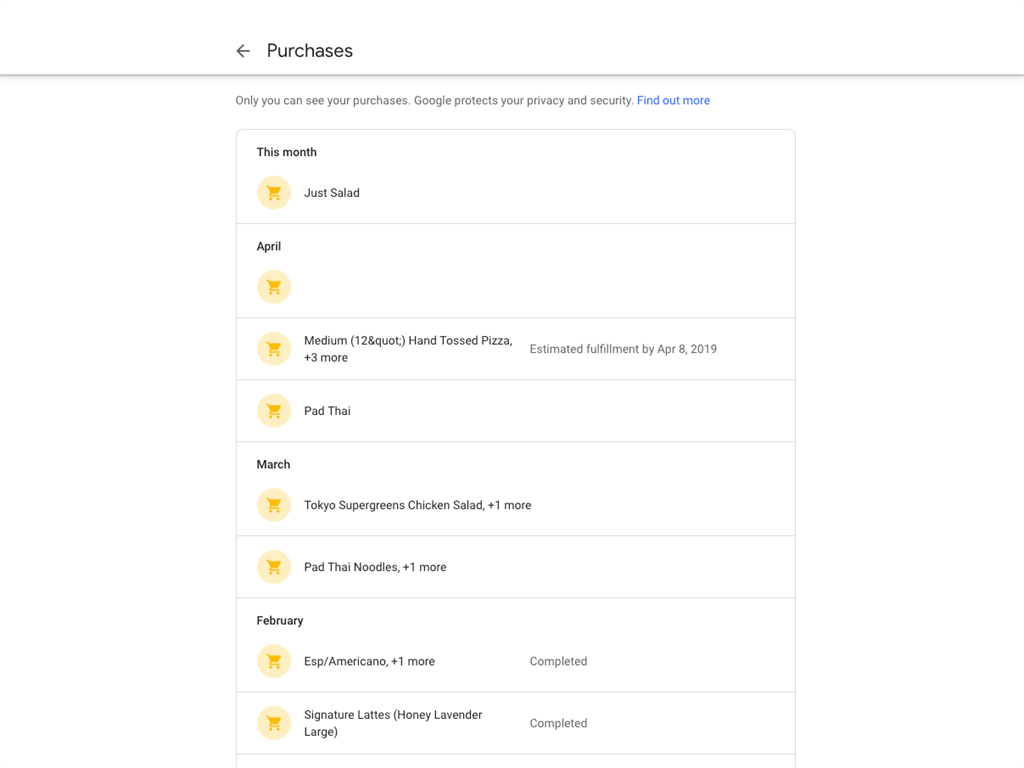
Task: Click the cart icon beside Pad Thai Noodles
Action: point(274,567)
